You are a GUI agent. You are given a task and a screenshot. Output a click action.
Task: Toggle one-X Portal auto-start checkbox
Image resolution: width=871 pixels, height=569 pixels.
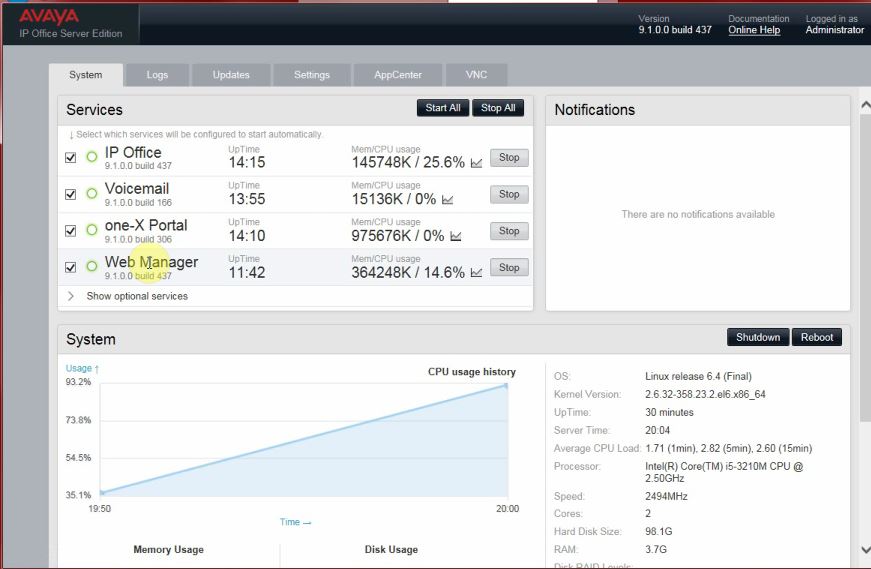[71, 231]
